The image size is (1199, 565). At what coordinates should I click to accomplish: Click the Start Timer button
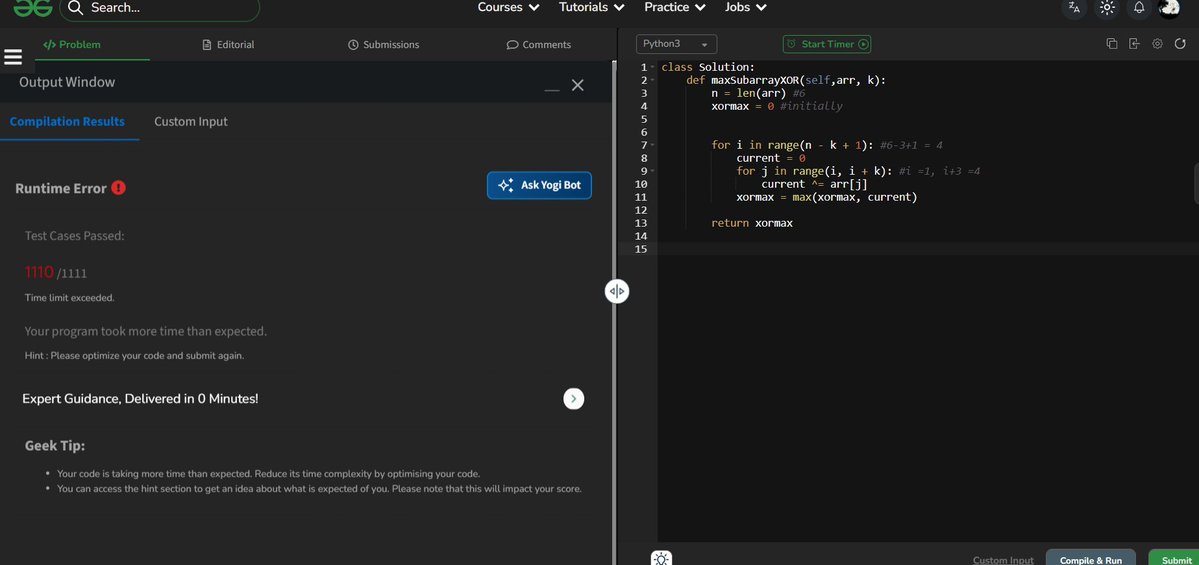pos(827,44)
